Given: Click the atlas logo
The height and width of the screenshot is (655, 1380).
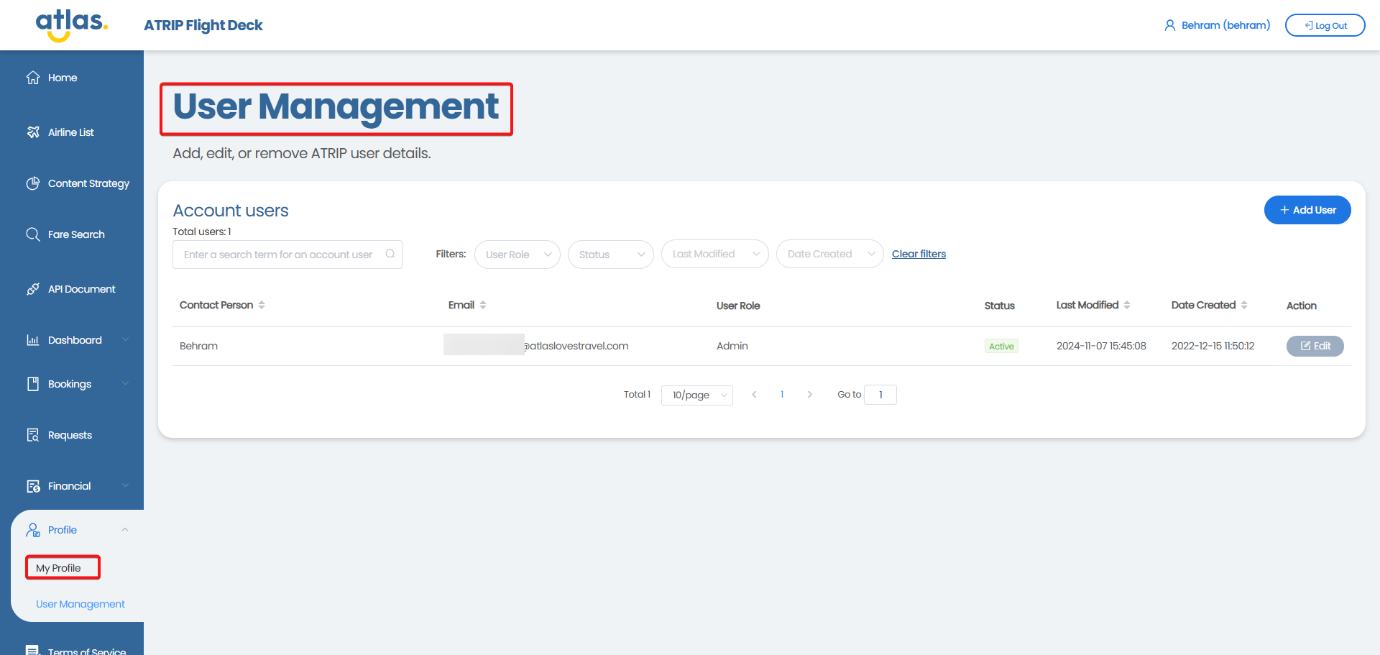Looking at the screenshot, I should (70, 25).
